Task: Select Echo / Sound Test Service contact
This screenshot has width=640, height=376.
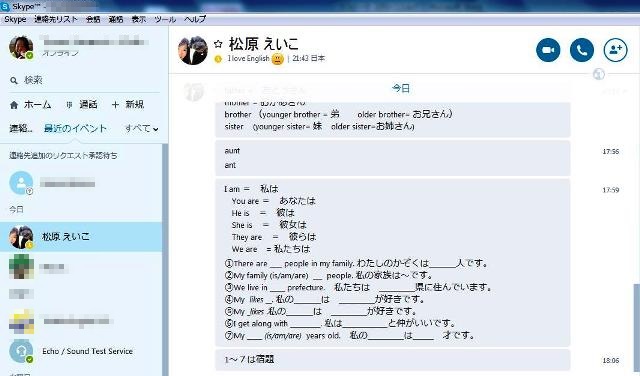Action: (81, 351)
